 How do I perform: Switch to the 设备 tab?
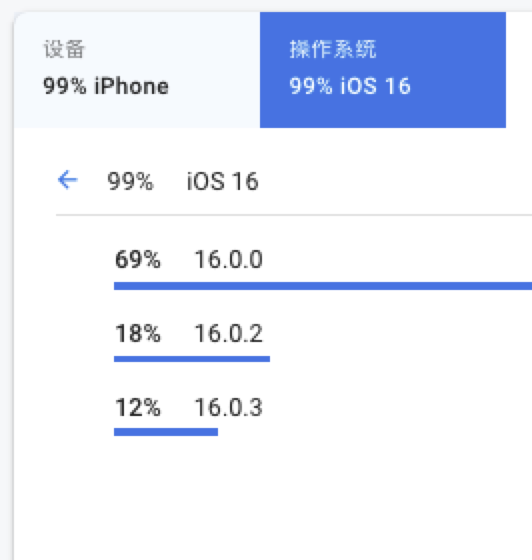pyautogui.click(x=137, y=70)
